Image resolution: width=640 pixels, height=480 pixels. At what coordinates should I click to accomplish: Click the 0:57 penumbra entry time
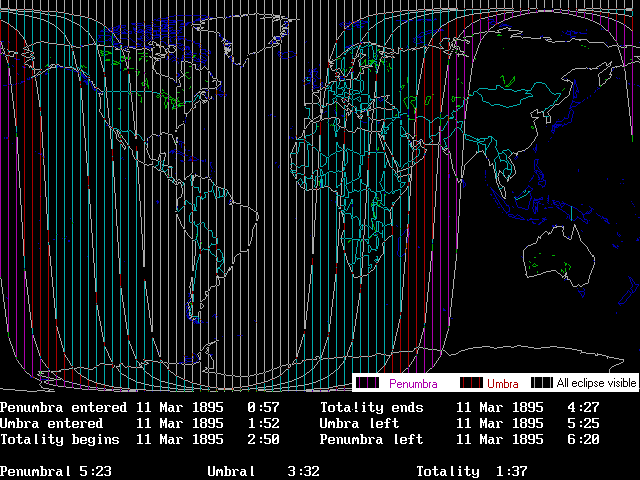(x=263, y=408)
